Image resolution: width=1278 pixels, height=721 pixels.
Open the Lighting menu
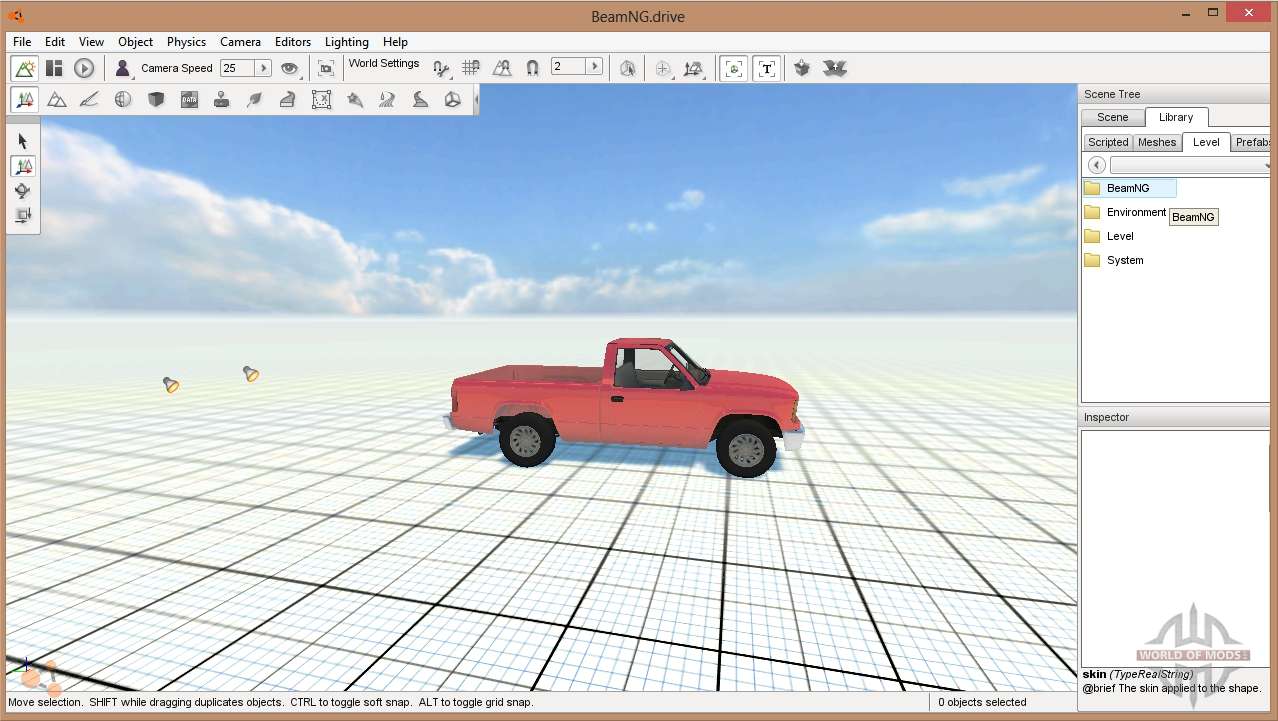(347, 42)
